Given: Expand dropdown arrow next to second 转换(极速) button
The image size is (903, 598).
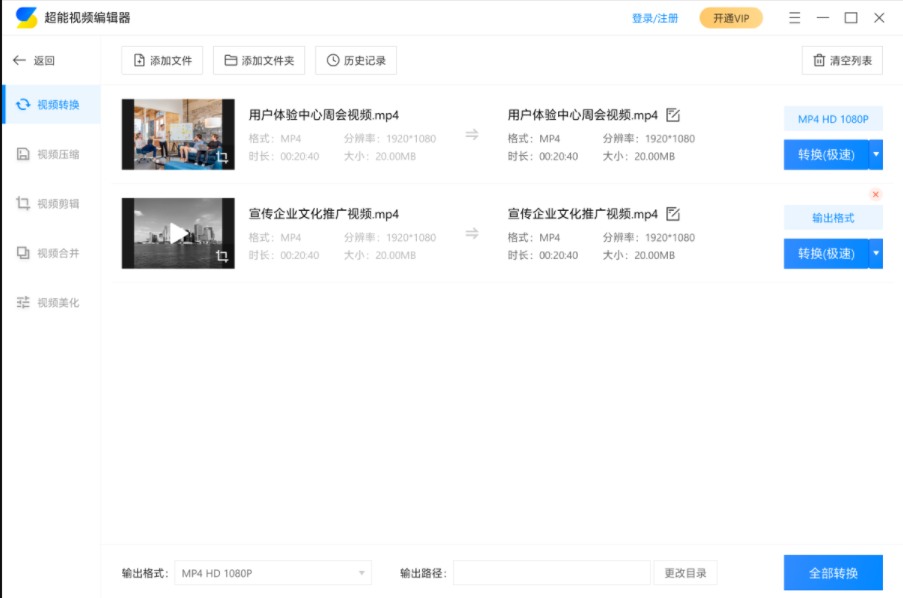Looking at the screenshot, I should coord(876,254).
